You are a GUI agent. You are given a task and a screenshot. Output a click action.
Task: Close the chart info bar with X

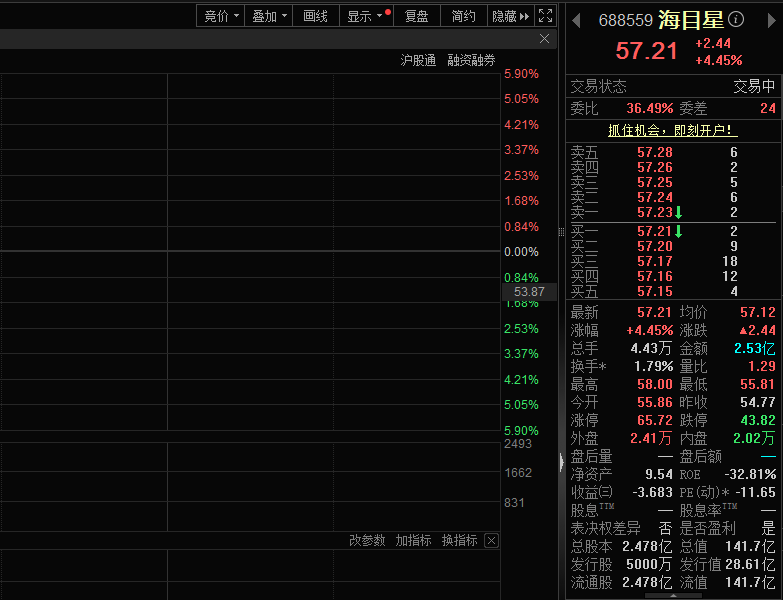(544, 39)
